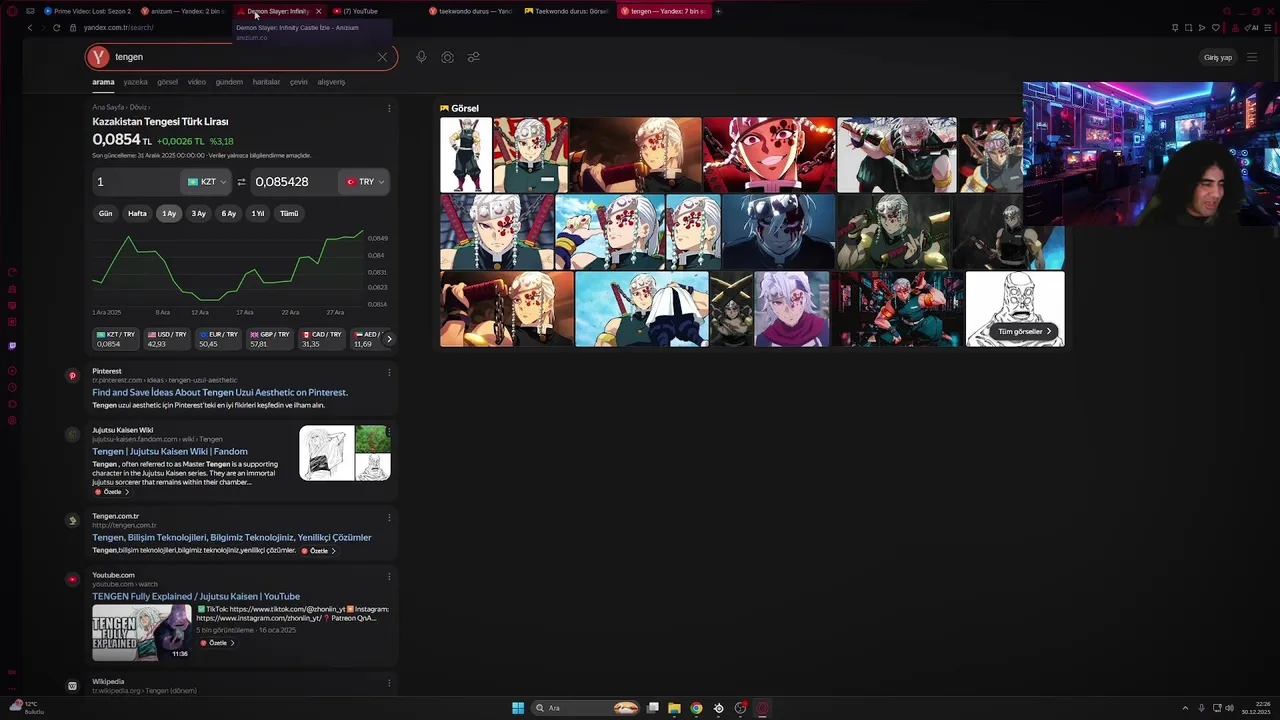Switch to the video search tab
The height and width of the screenshot is (720, 1280).
(x=196, y=82)
